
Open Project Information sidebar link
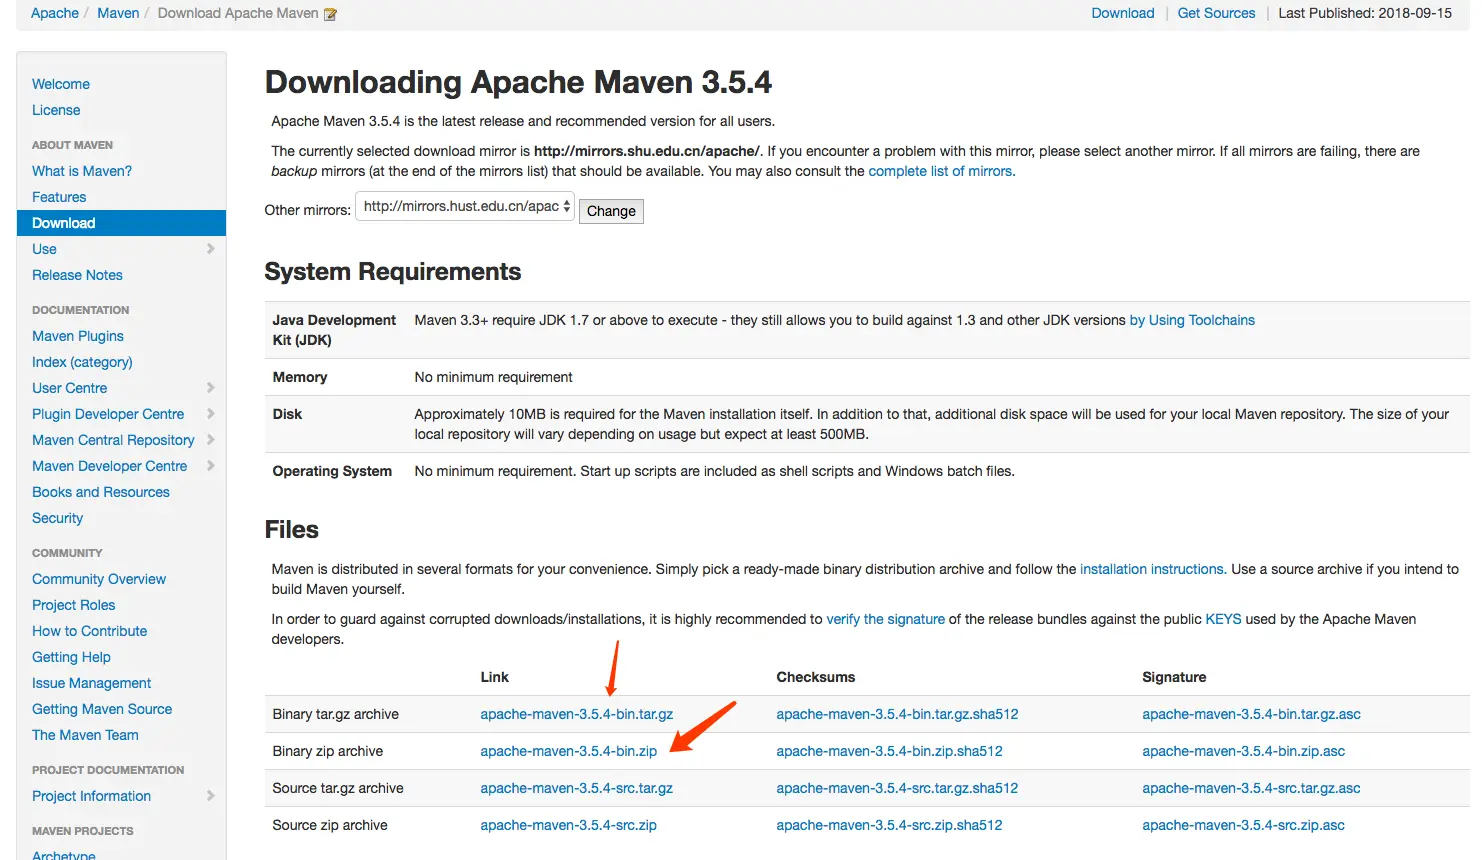(x=91, y=796)
